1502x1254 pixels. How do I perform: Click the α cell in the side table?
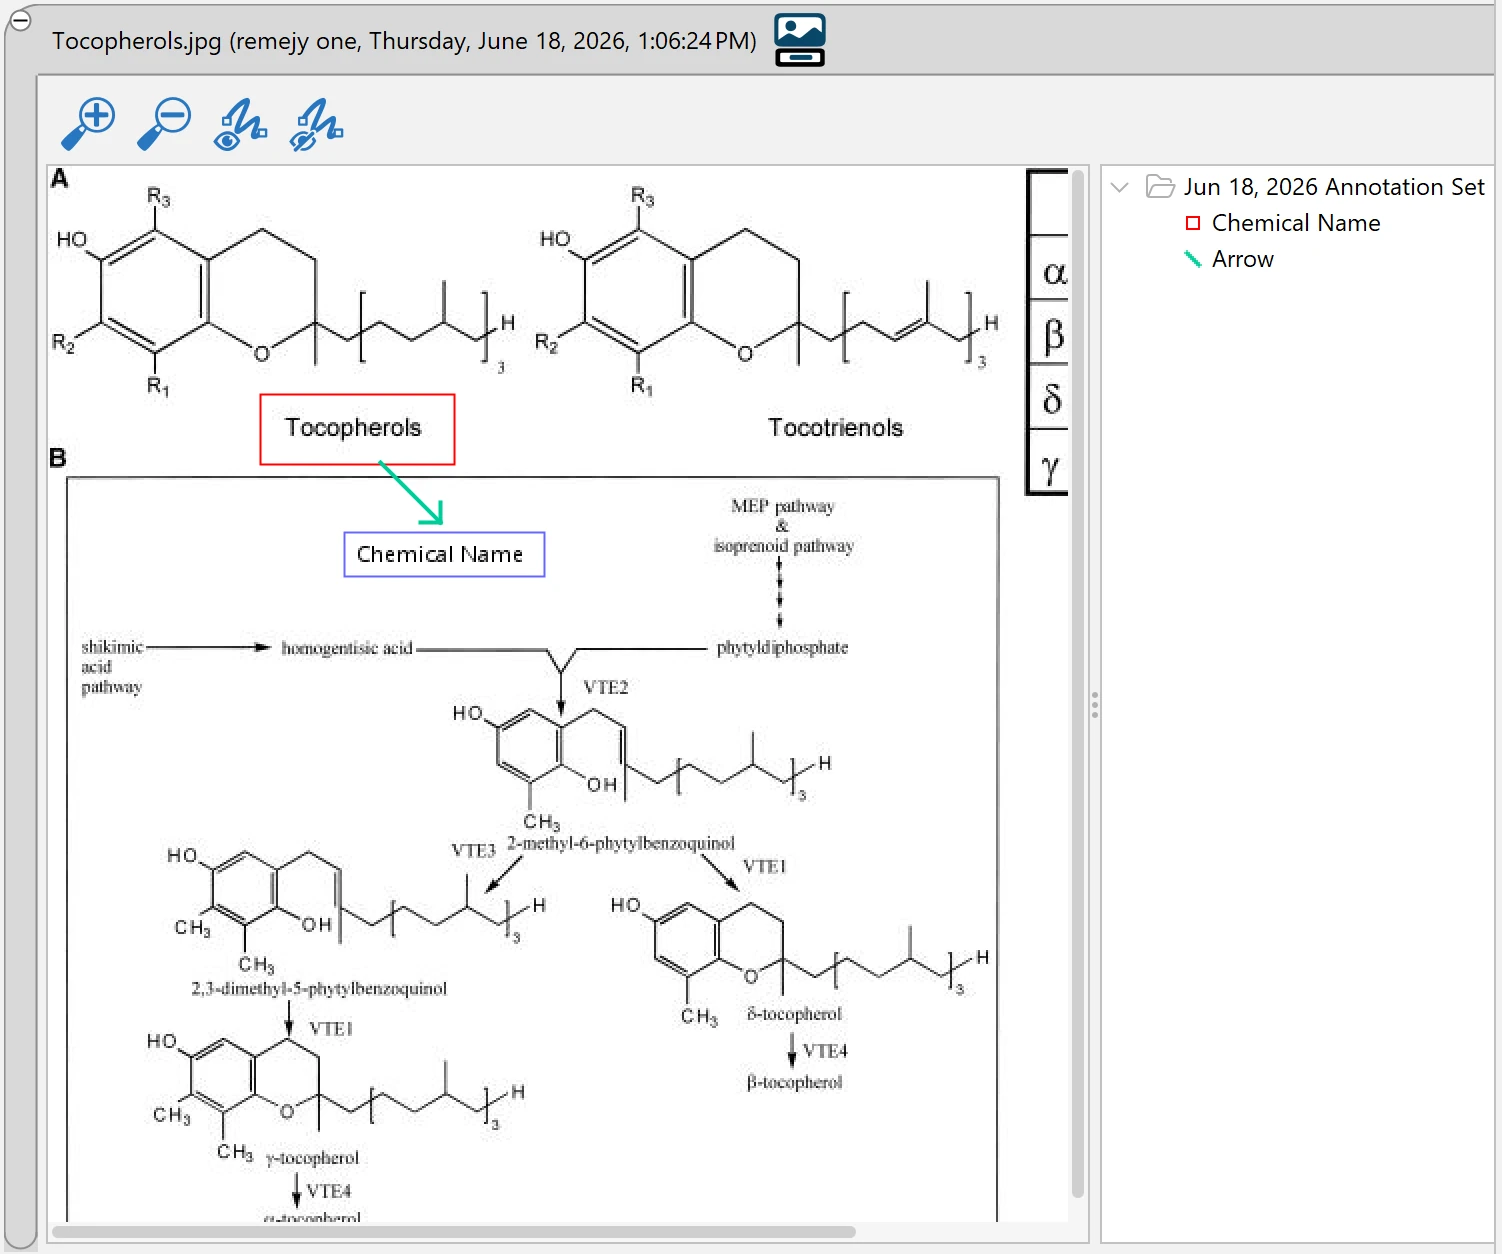pos(1050,268)
